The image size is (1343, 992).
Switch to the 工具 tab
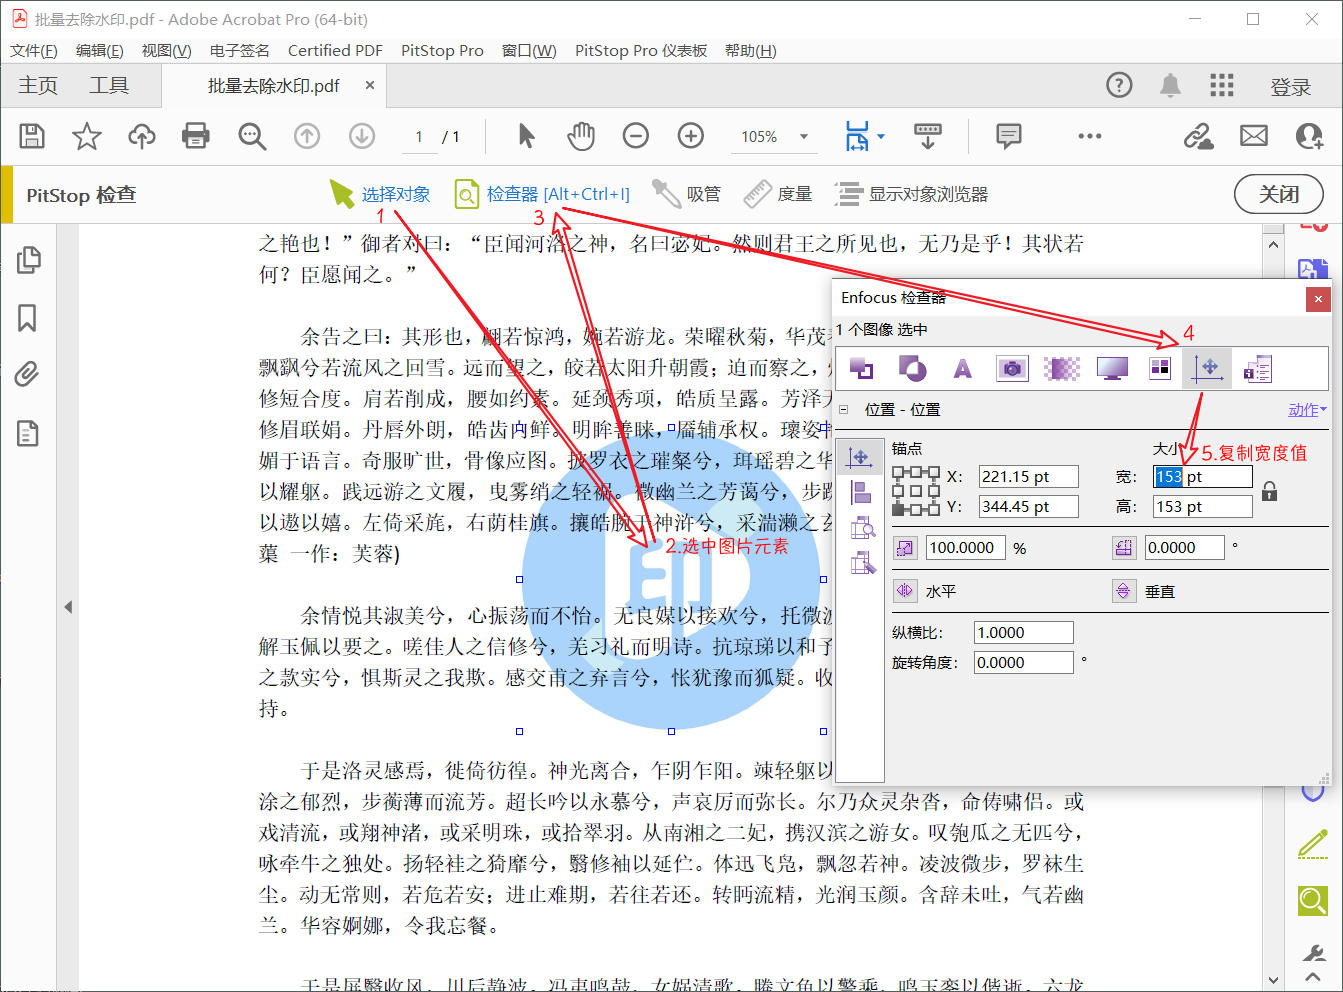point(109,86)
